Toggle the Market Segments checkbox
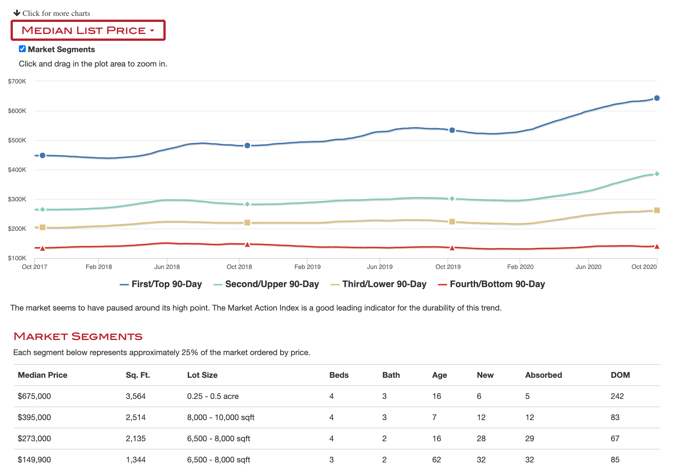The height and width of the screenshot is (476, 677). 22,49
